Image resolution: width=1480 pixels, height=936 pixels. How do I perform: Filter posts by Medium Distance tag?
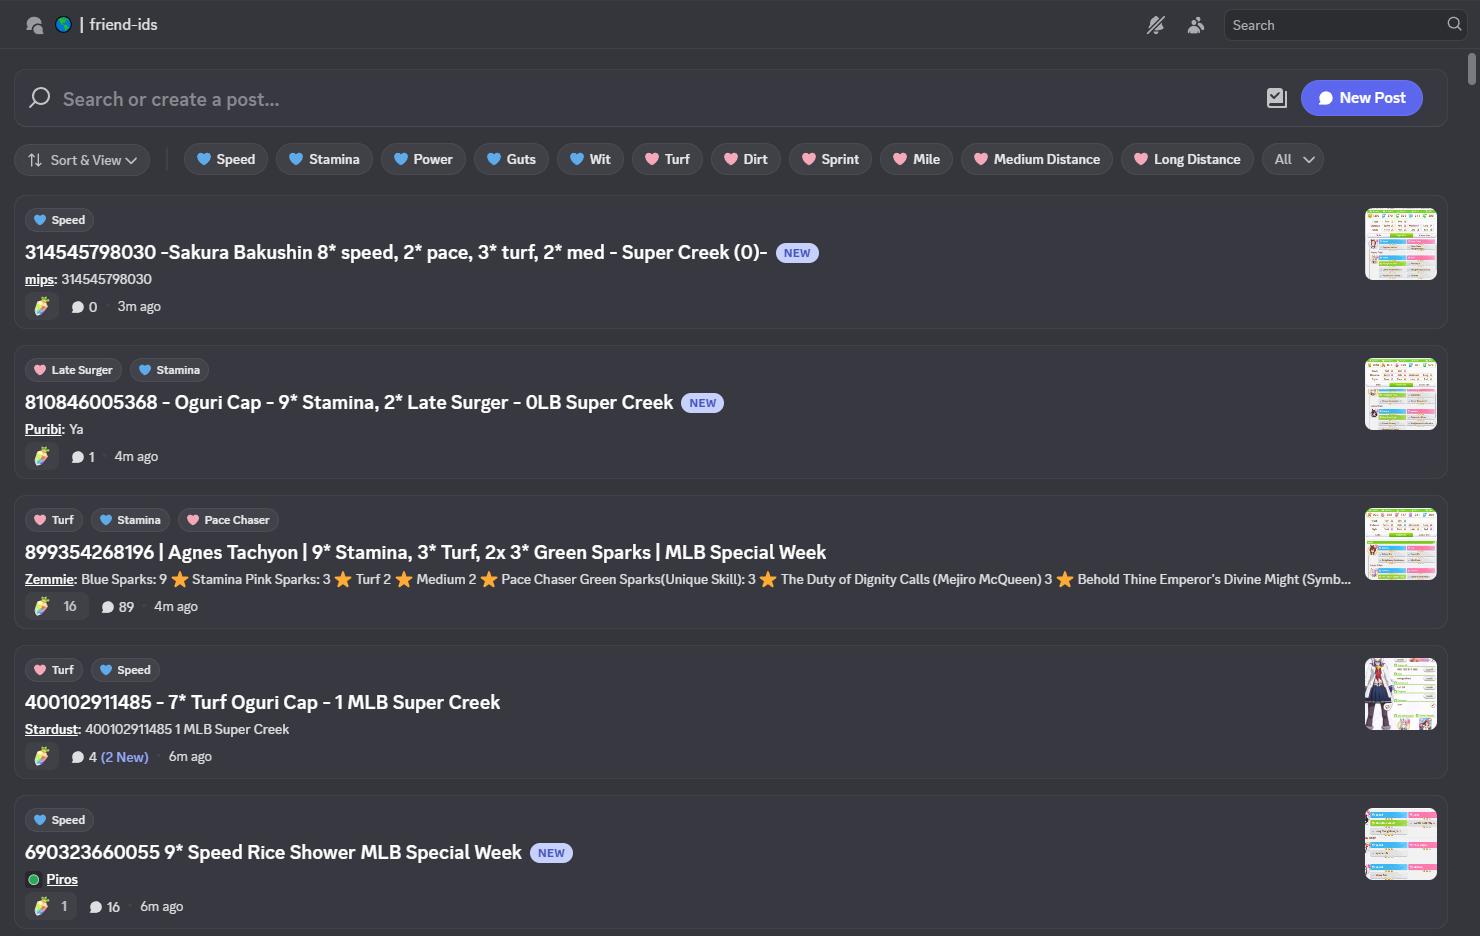1037,159
